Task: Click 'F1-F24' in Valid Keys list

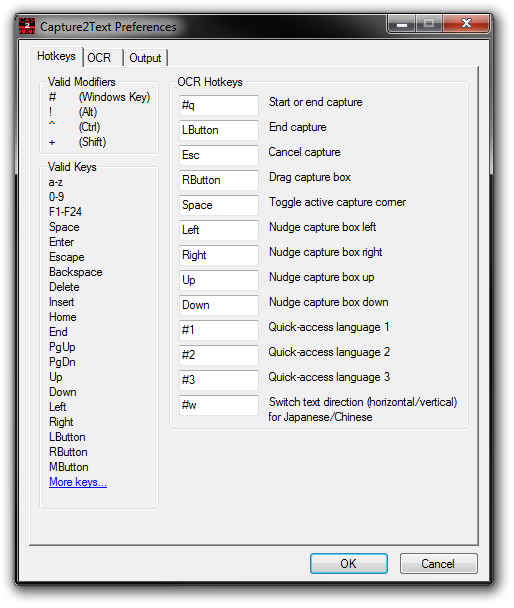Action: [66, 212]
